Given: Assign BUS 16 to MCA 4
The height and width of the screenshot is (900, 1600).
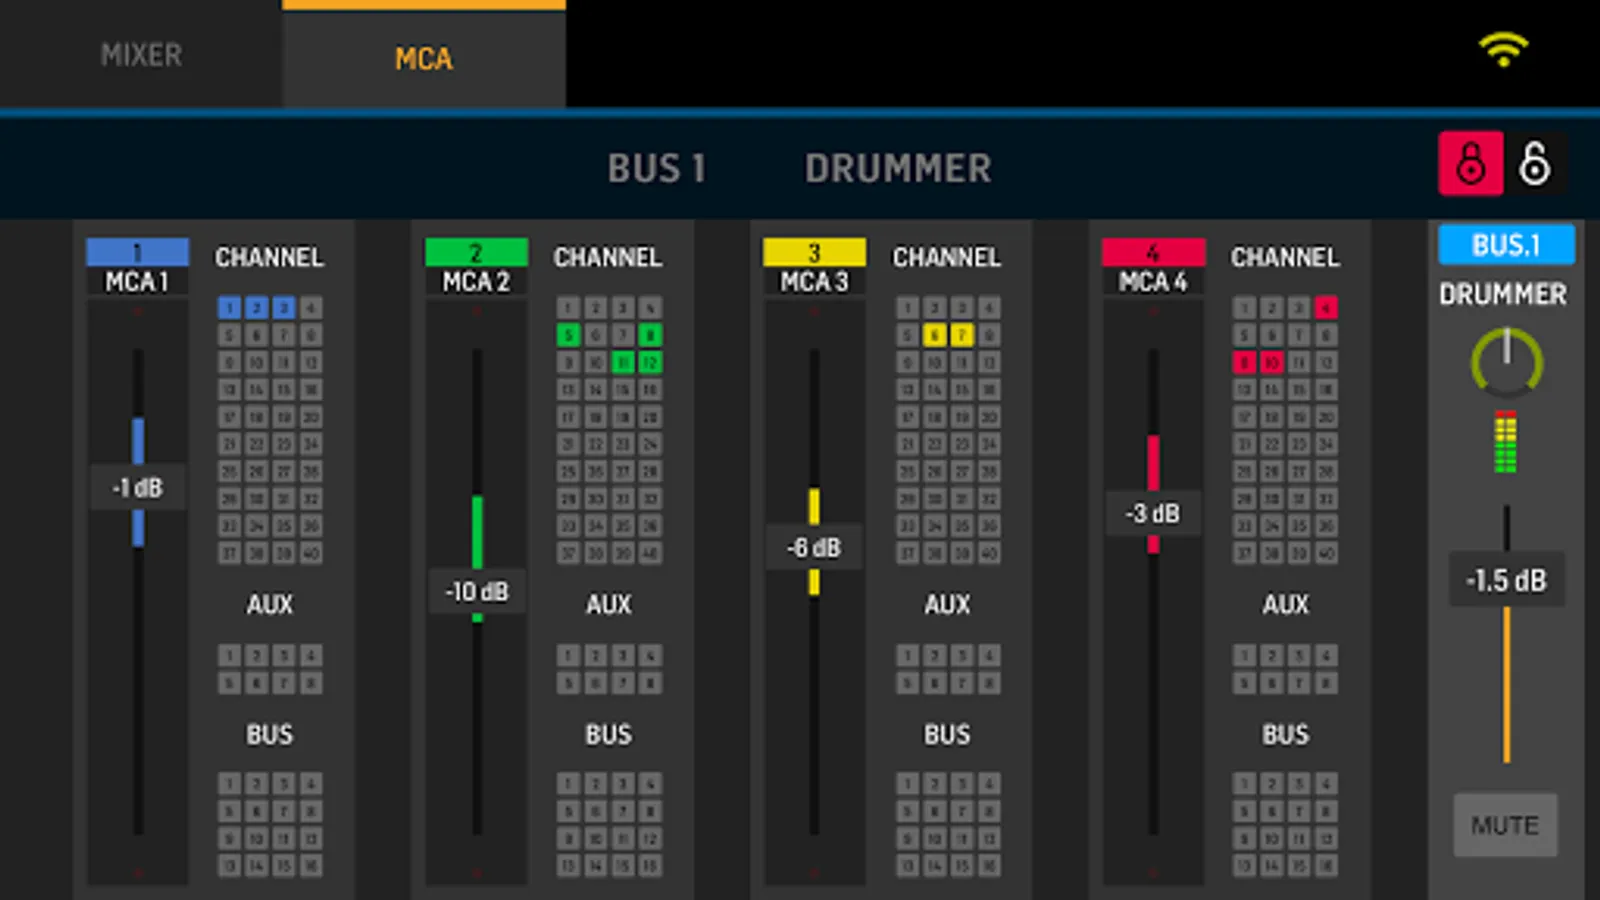Looking at the screenshot, I should click(1326, 866).
